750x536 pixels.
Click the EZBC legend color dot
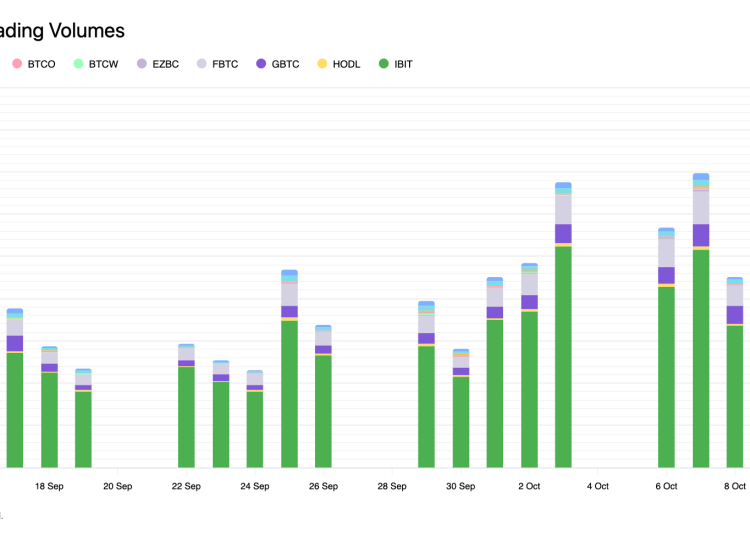pos(141,64)
